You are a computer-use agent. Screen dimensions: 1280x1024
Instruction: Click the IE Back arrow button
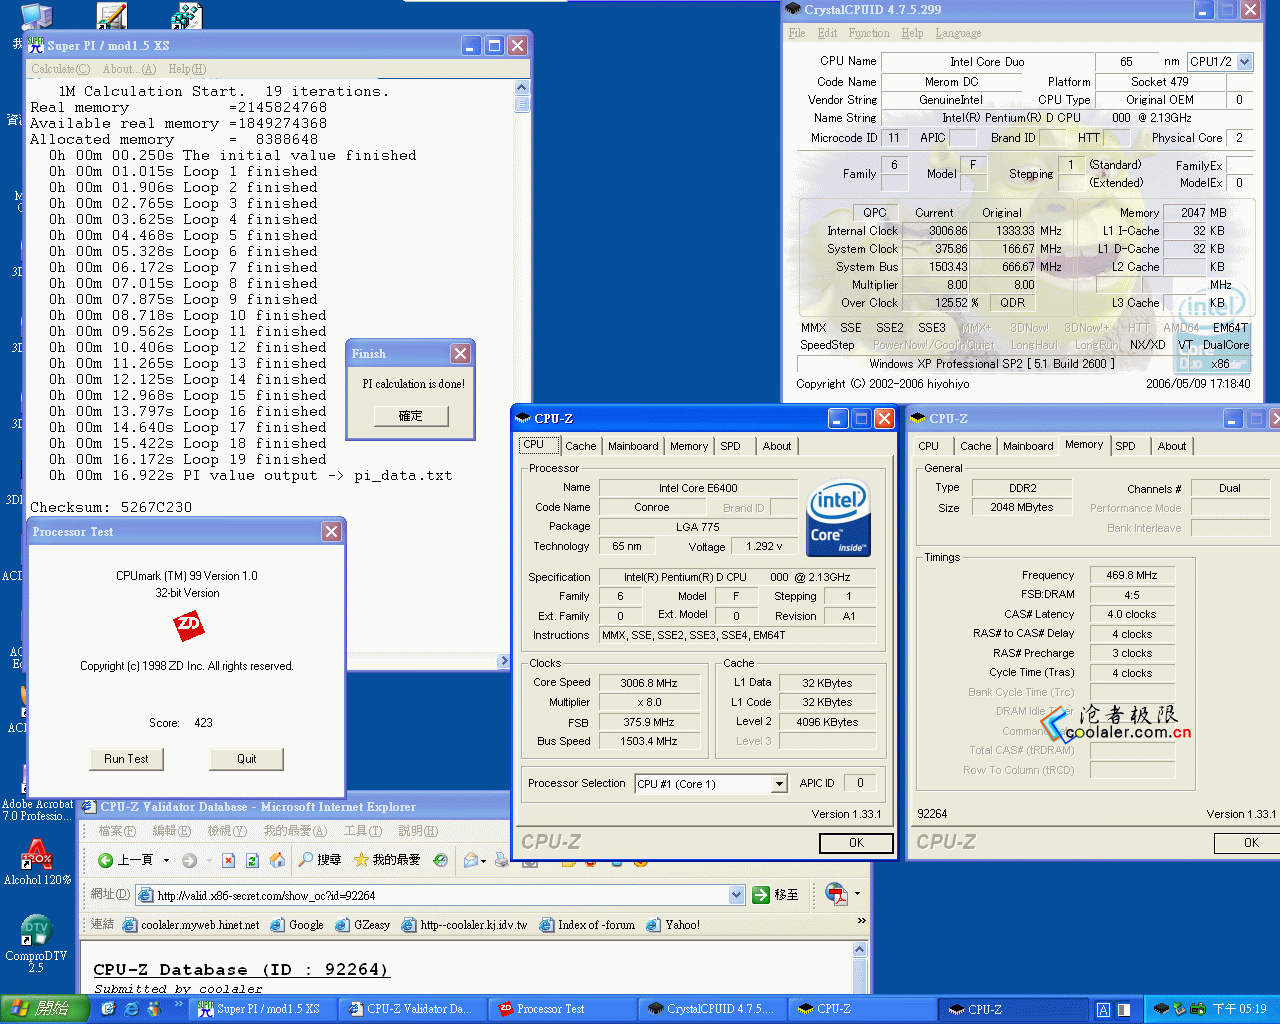(106, 860)
